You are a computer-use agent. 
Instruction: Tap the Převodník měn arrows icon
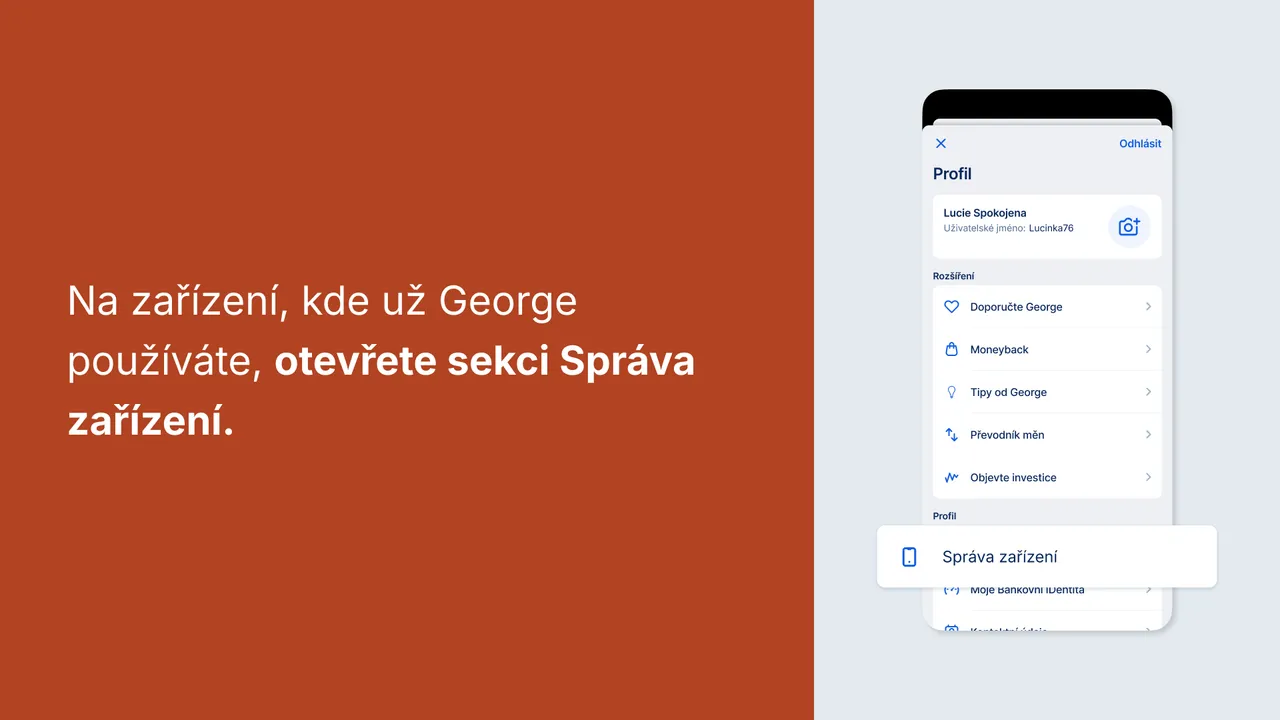(x=952, y=435)
